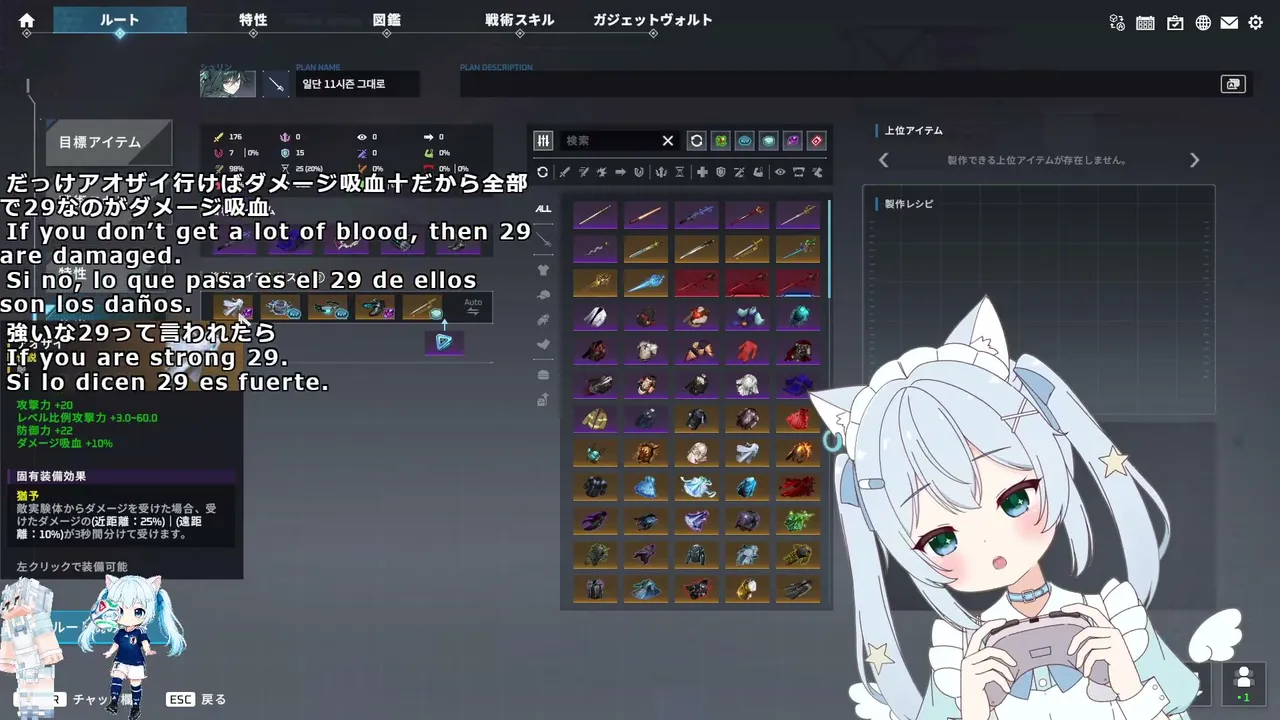The image size is (1280, 720).
Task: Toggle the sword attack stat filter
Action: point(564,172)
